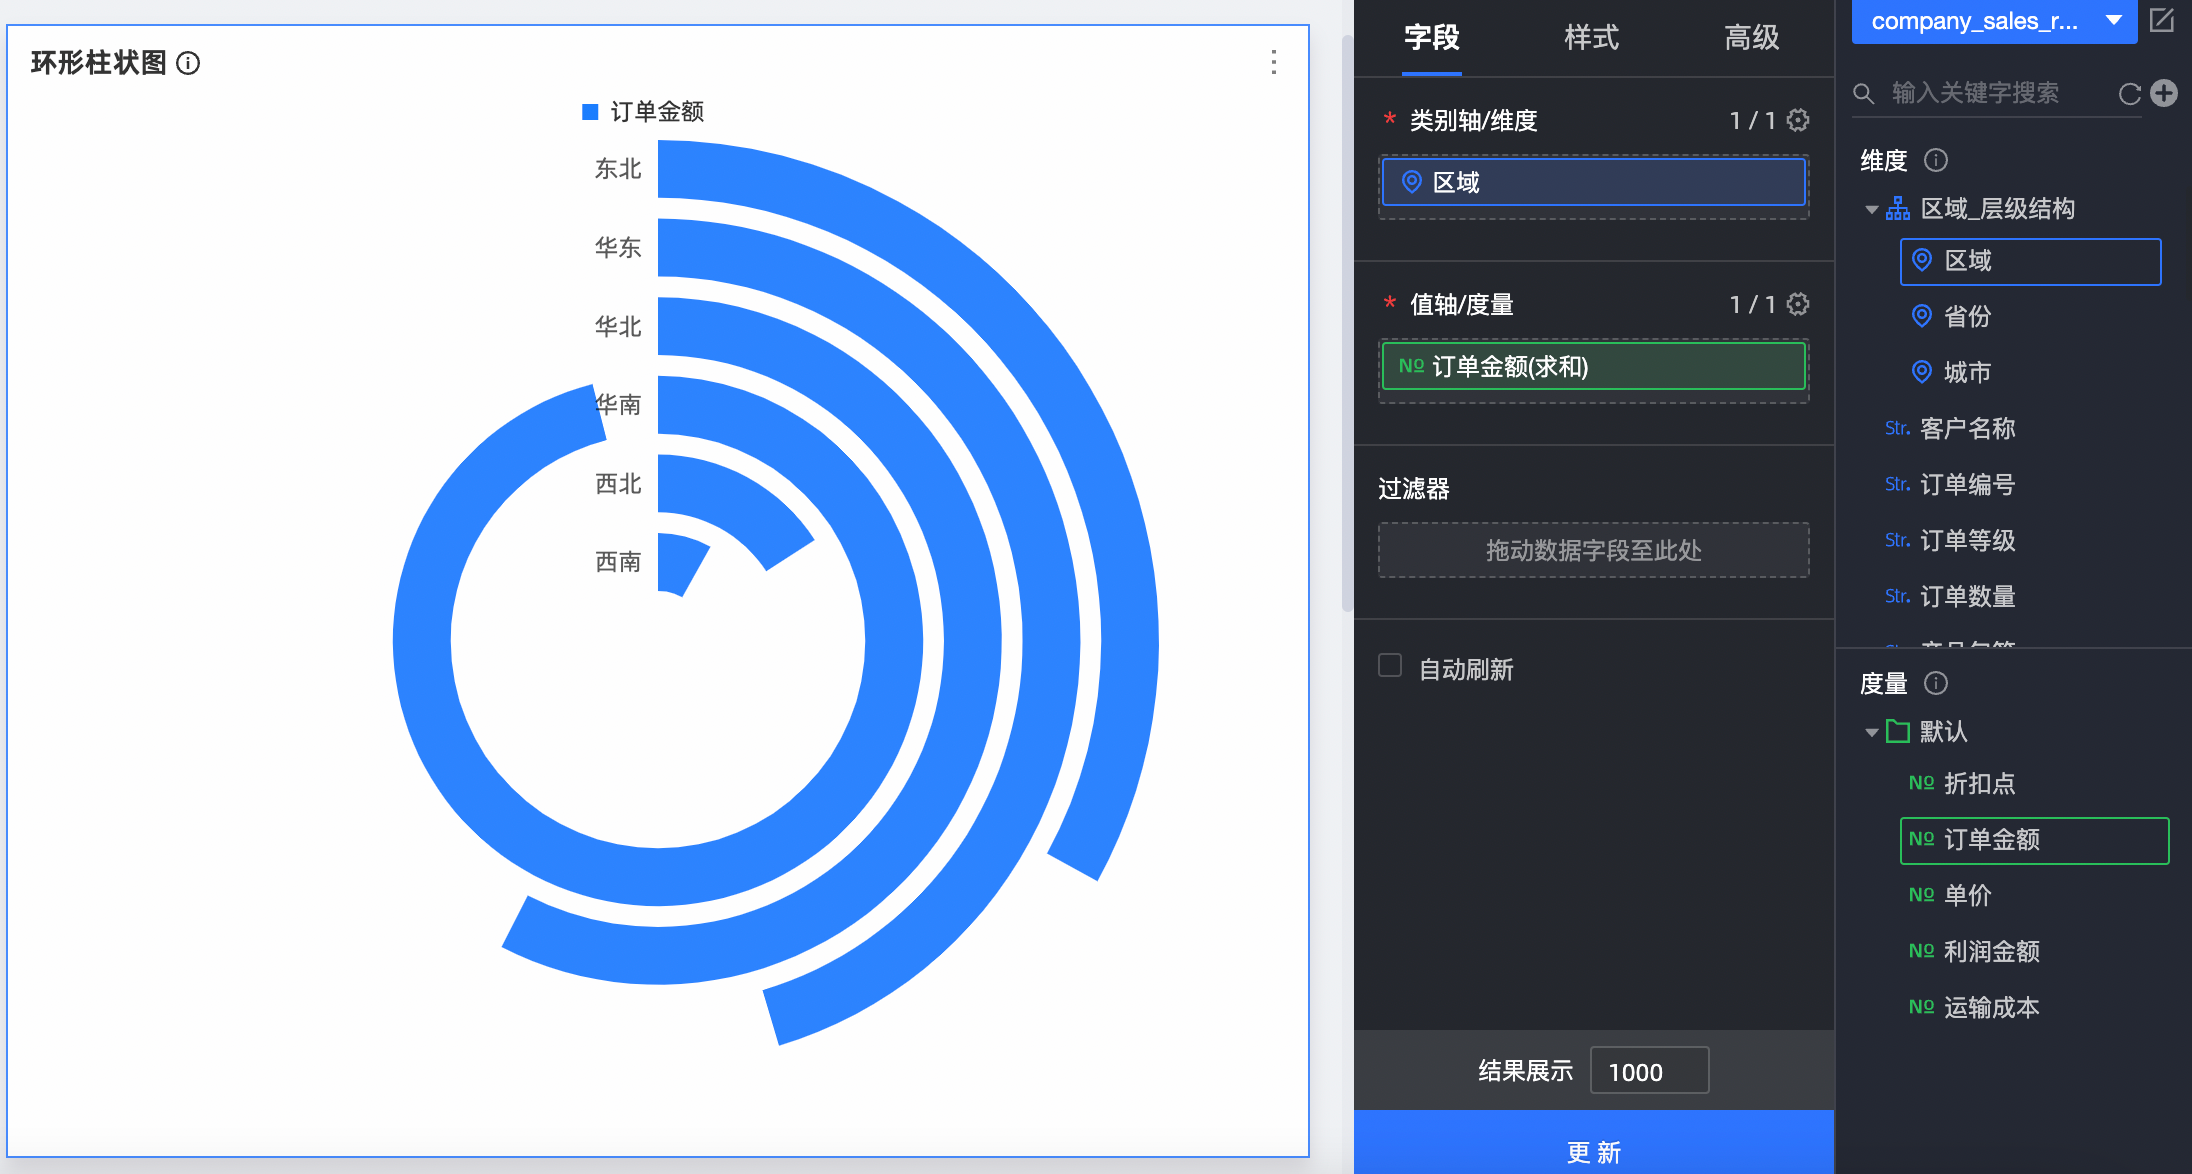Collapse the 区域_层级结构 tree
2192x1174 pixels.
(1871, 209)
